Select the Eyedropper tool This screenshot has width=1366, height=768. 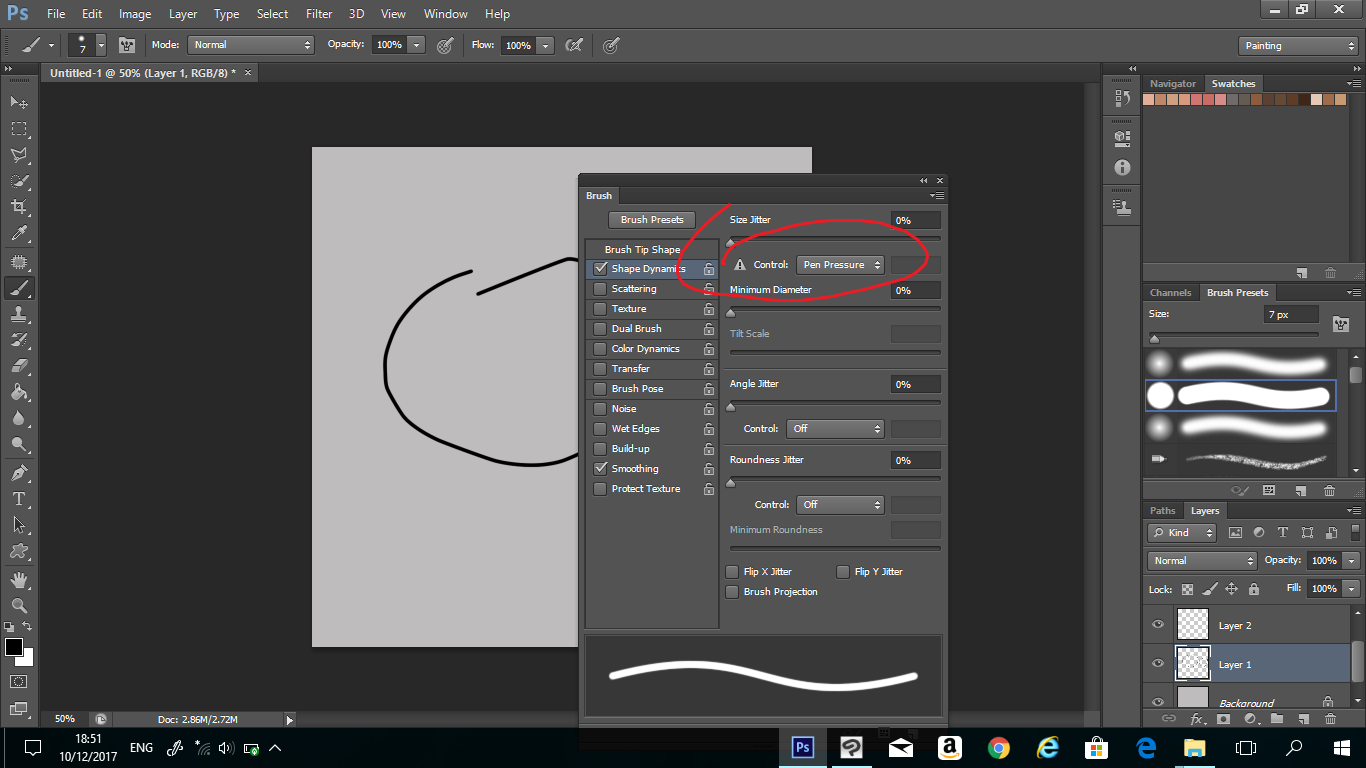pyautogui.click(x=19, y=234)
